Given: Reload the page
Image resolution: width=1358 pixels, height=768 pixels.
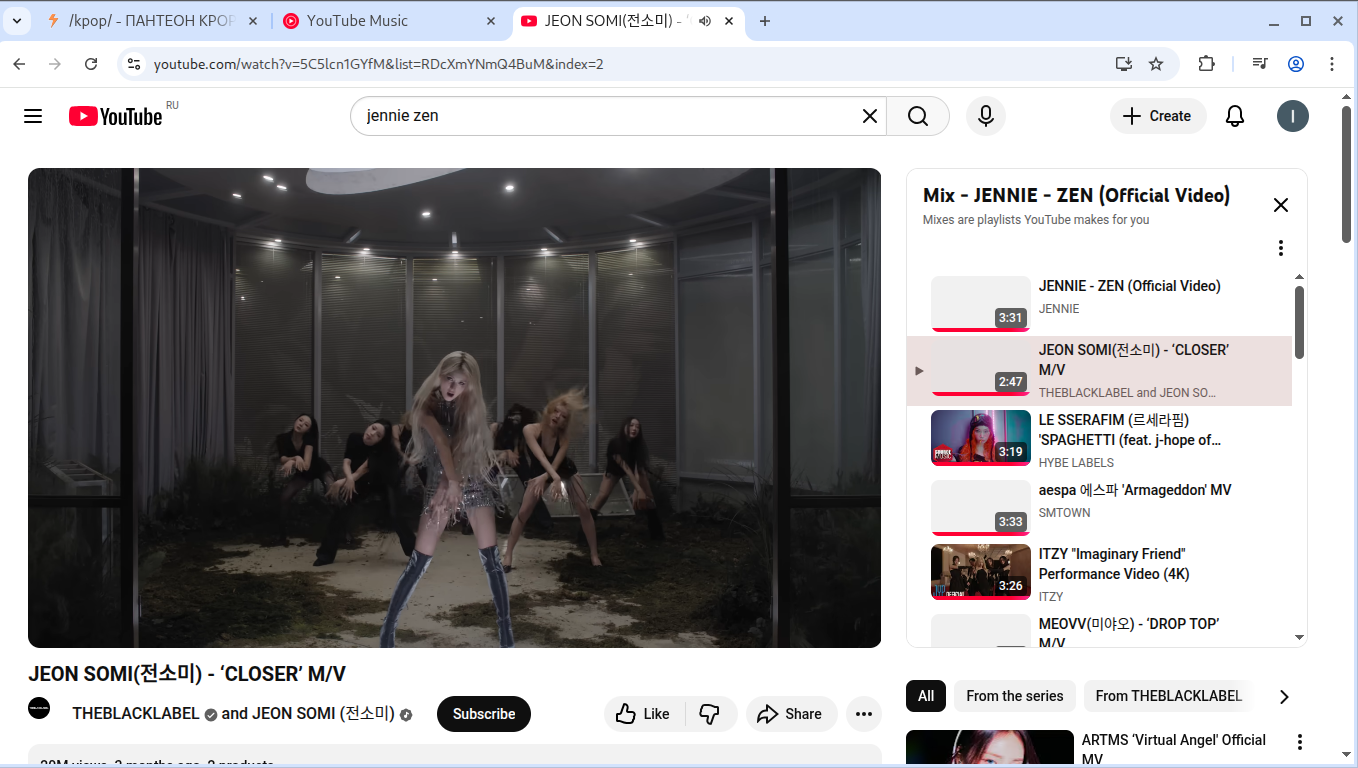Looking at the screenshot, I should (x=91, y=64).
